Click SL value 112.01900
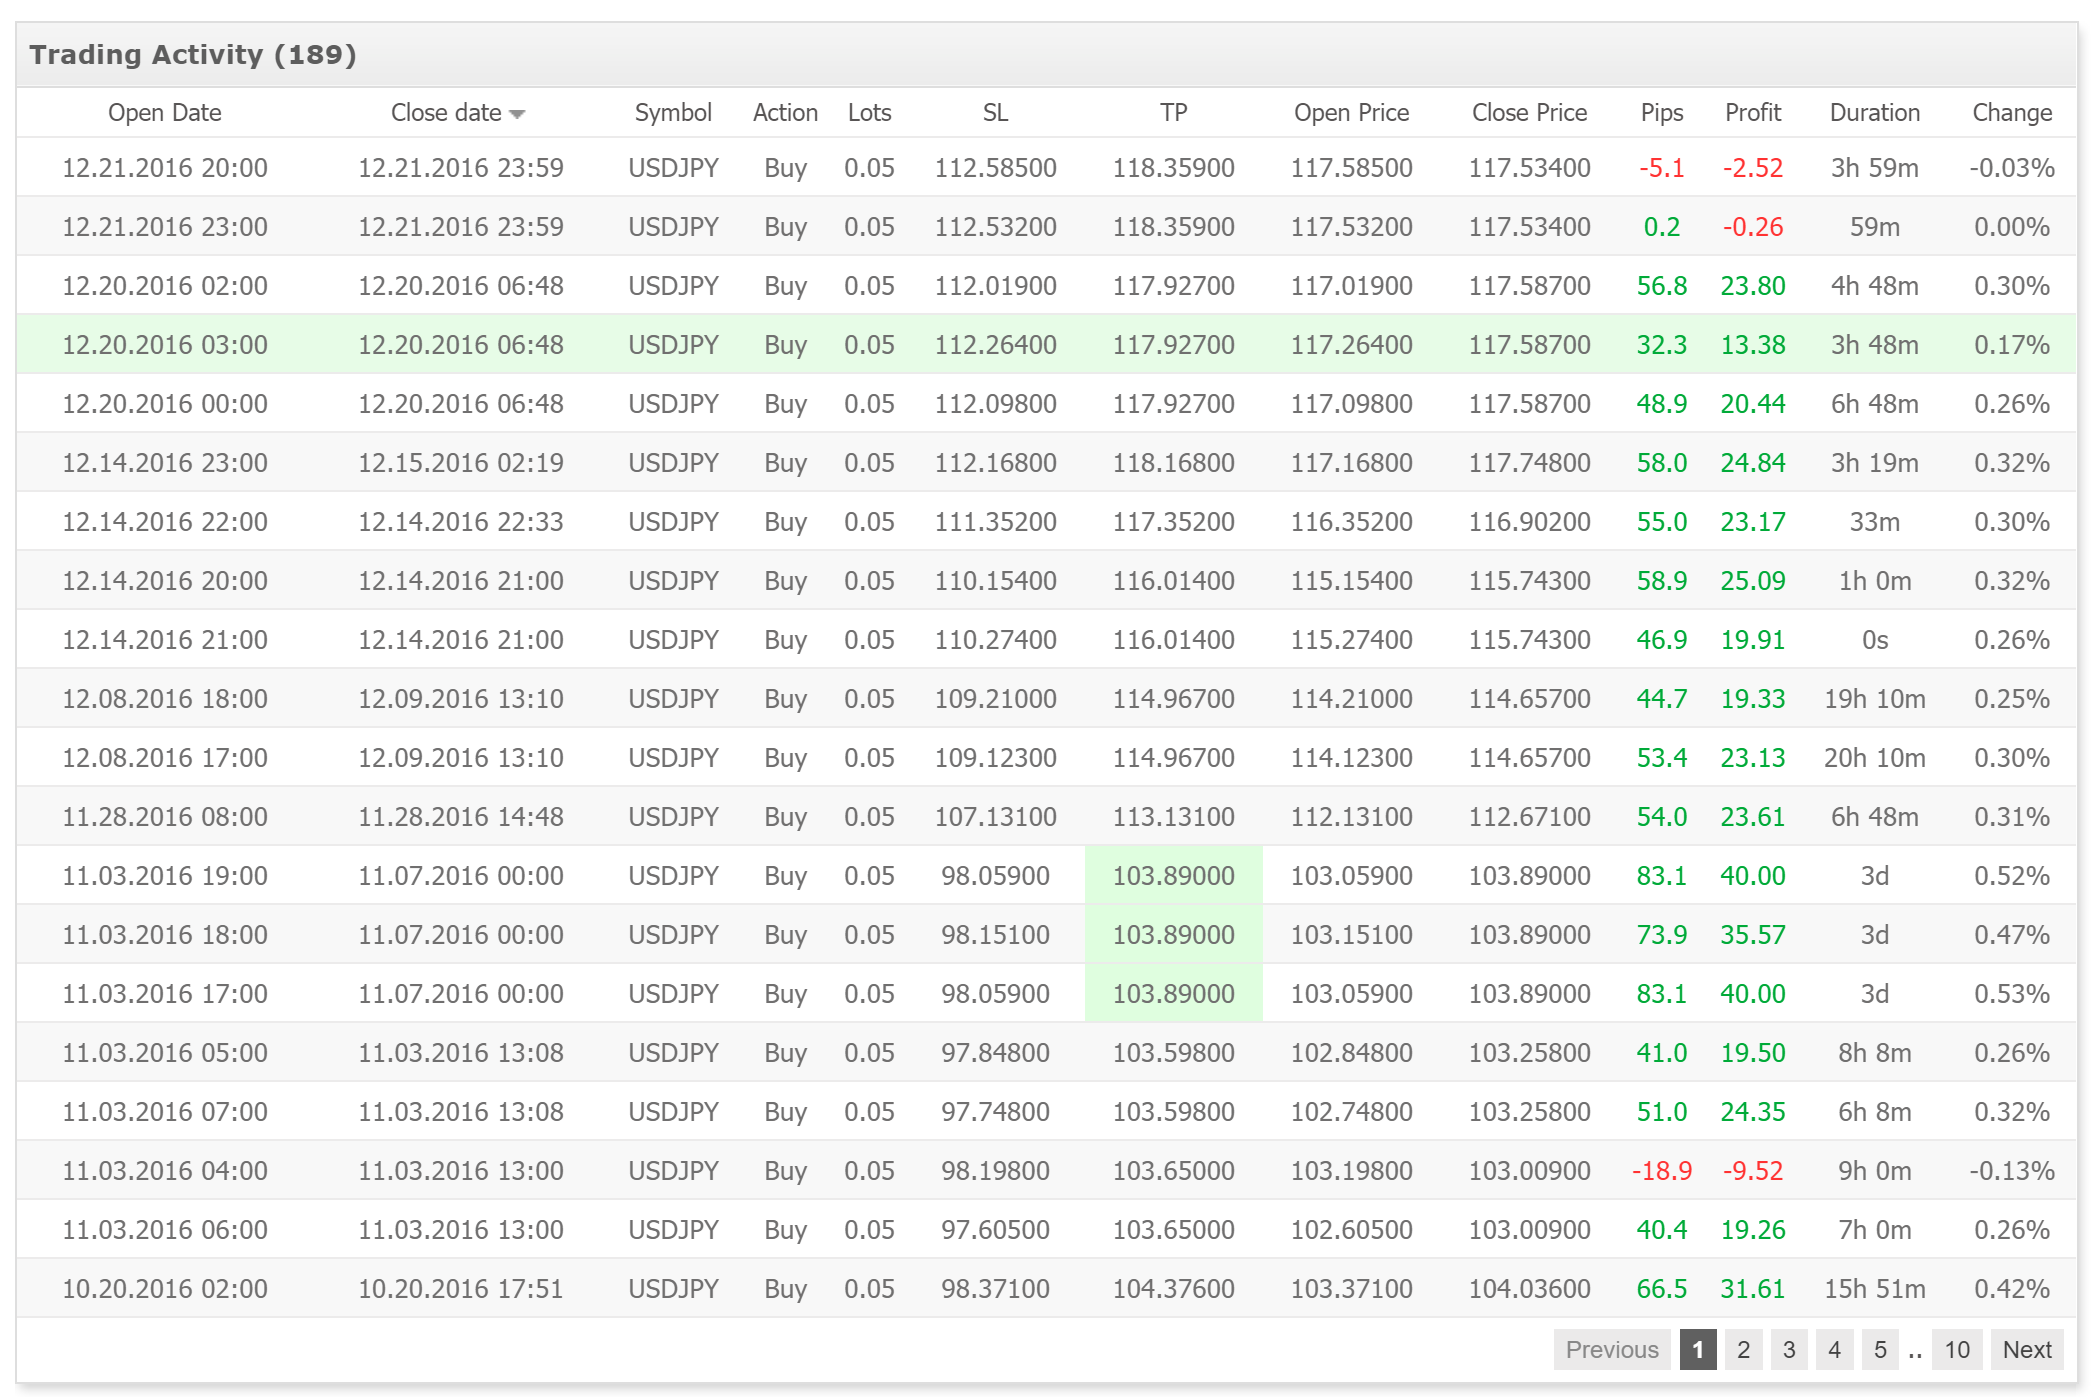The width and height of the screenshot is (2092, 1397). coord(995,286)
